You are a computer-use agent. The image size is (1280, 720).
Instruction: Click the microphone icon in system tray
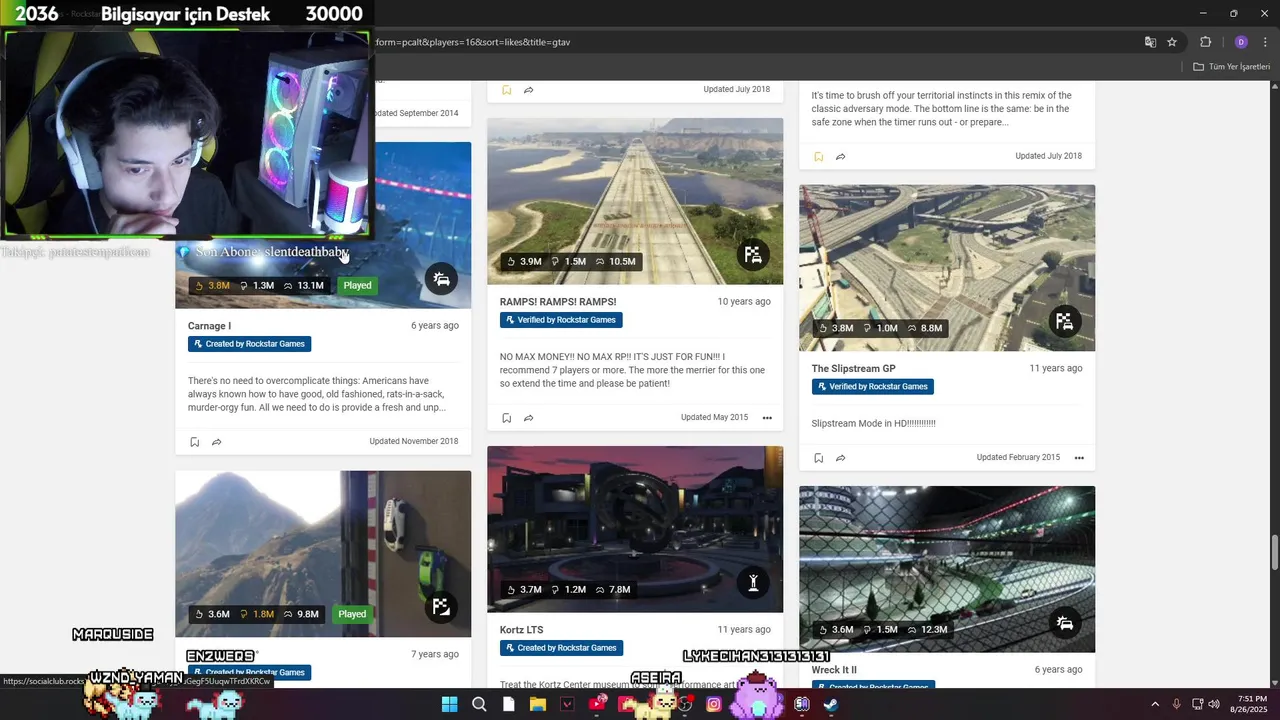[1177, 704]
